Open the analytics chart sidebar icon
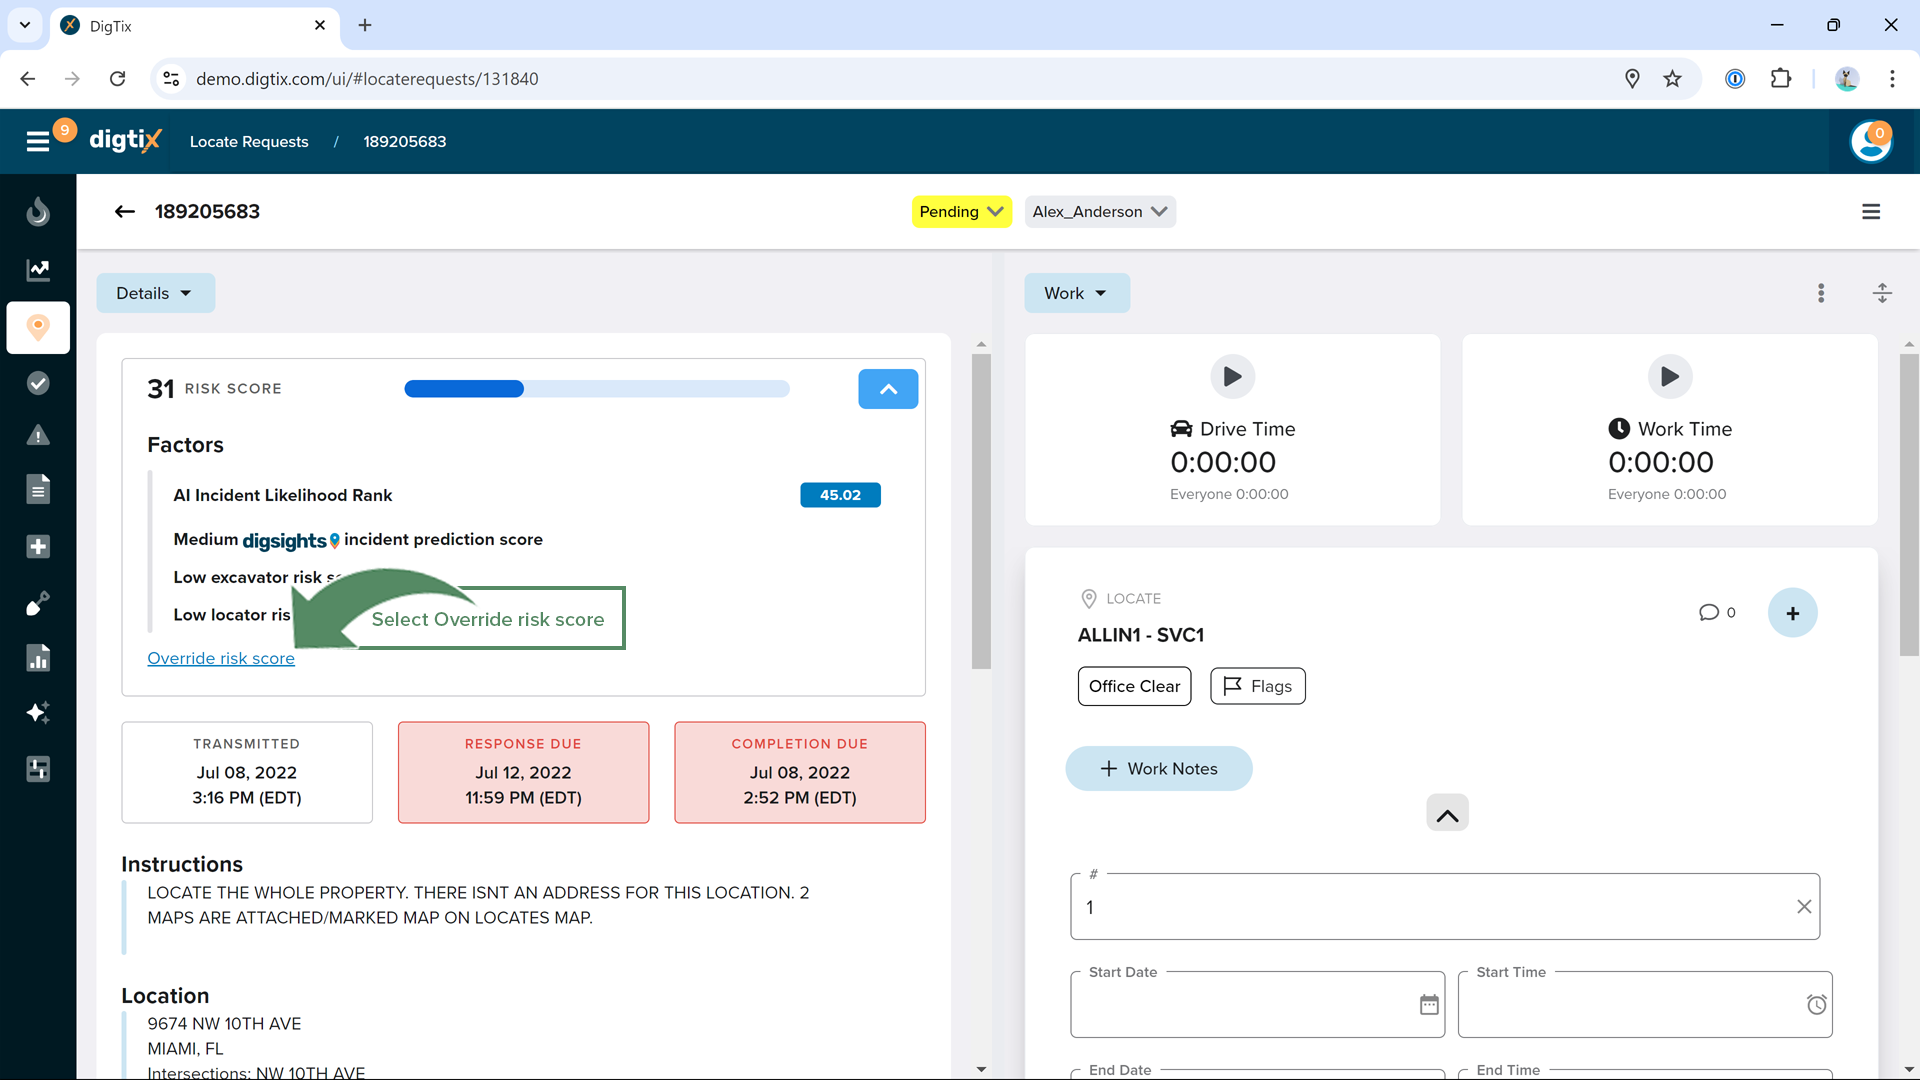 pos(38,269)
